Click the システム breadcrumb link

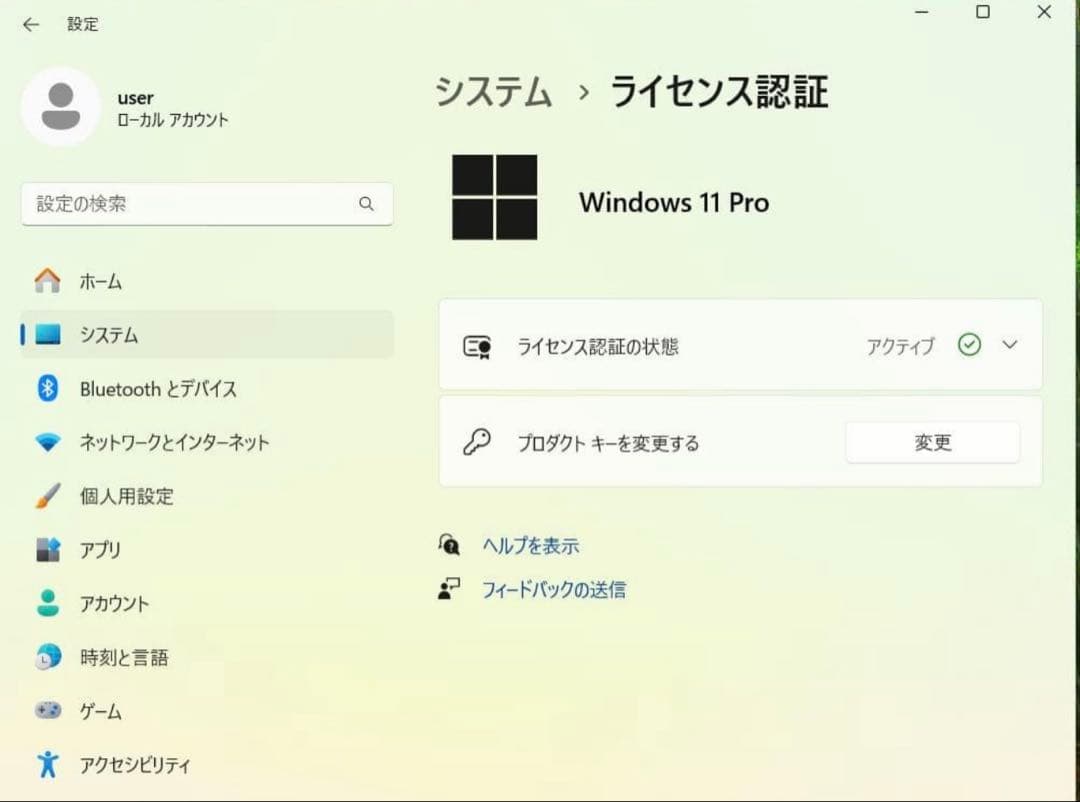492,92
